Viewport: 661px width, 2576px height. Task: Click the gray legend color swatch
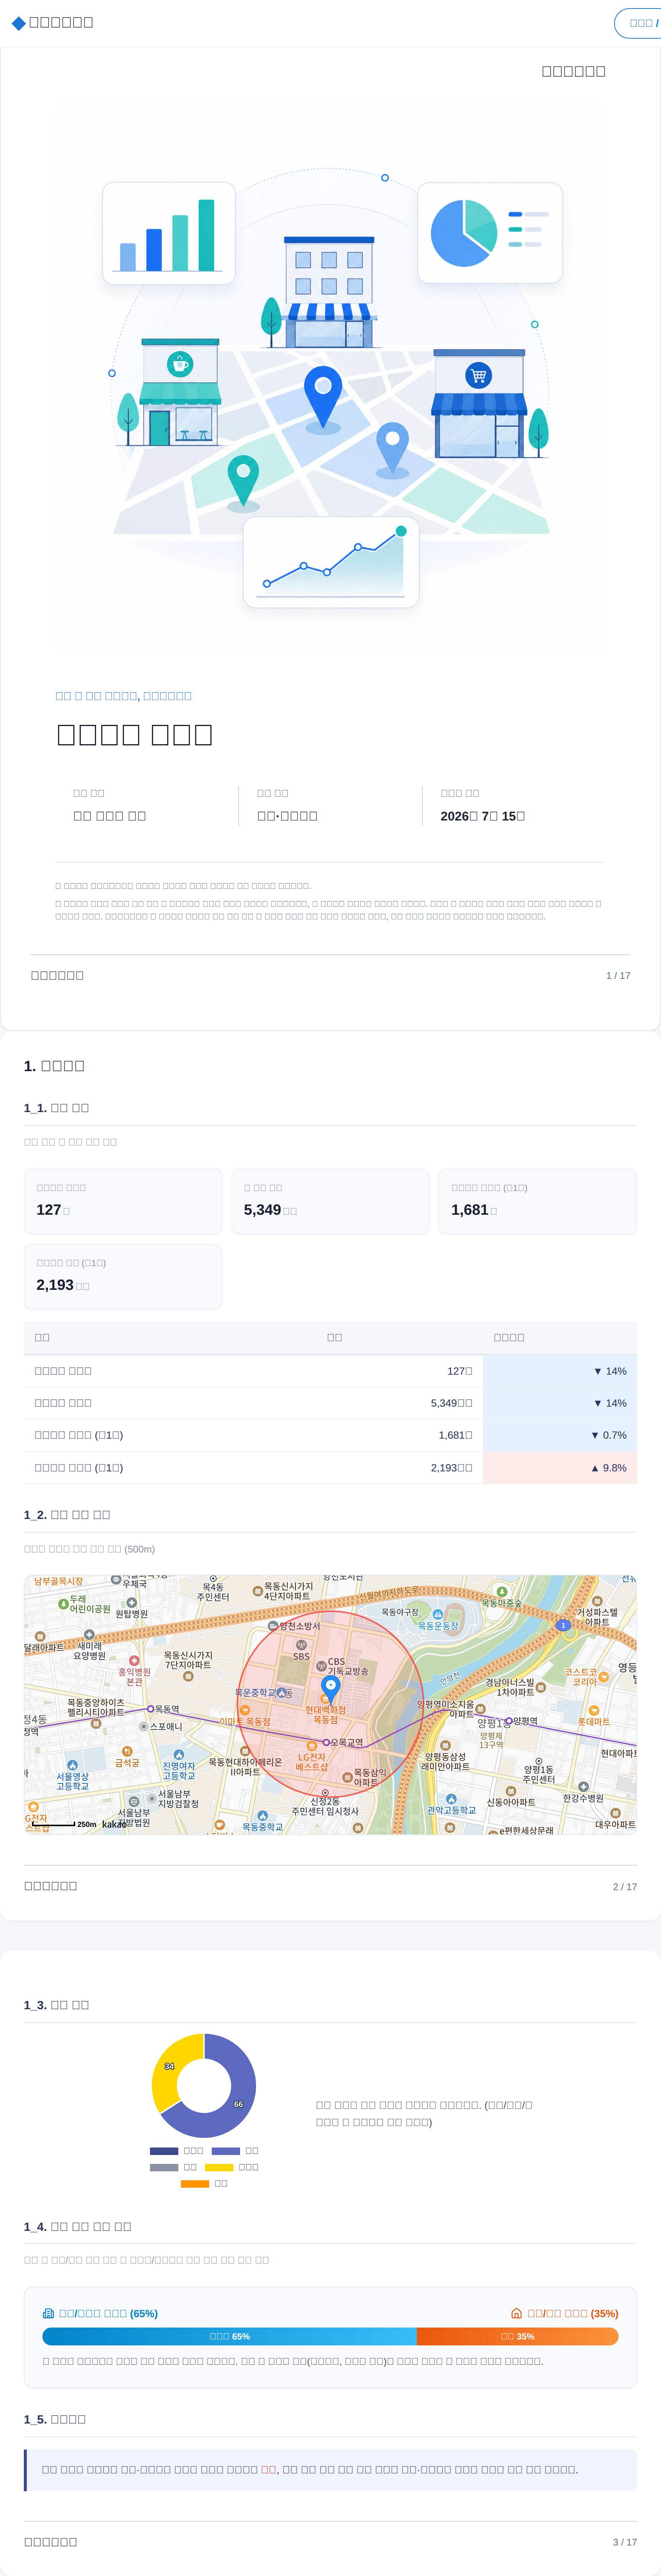164,2167
